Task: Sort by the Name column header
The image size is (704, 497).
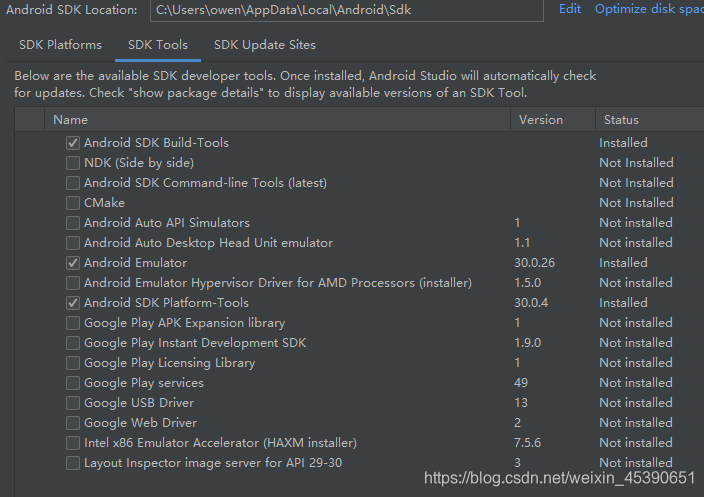Action: coord(277,120)
